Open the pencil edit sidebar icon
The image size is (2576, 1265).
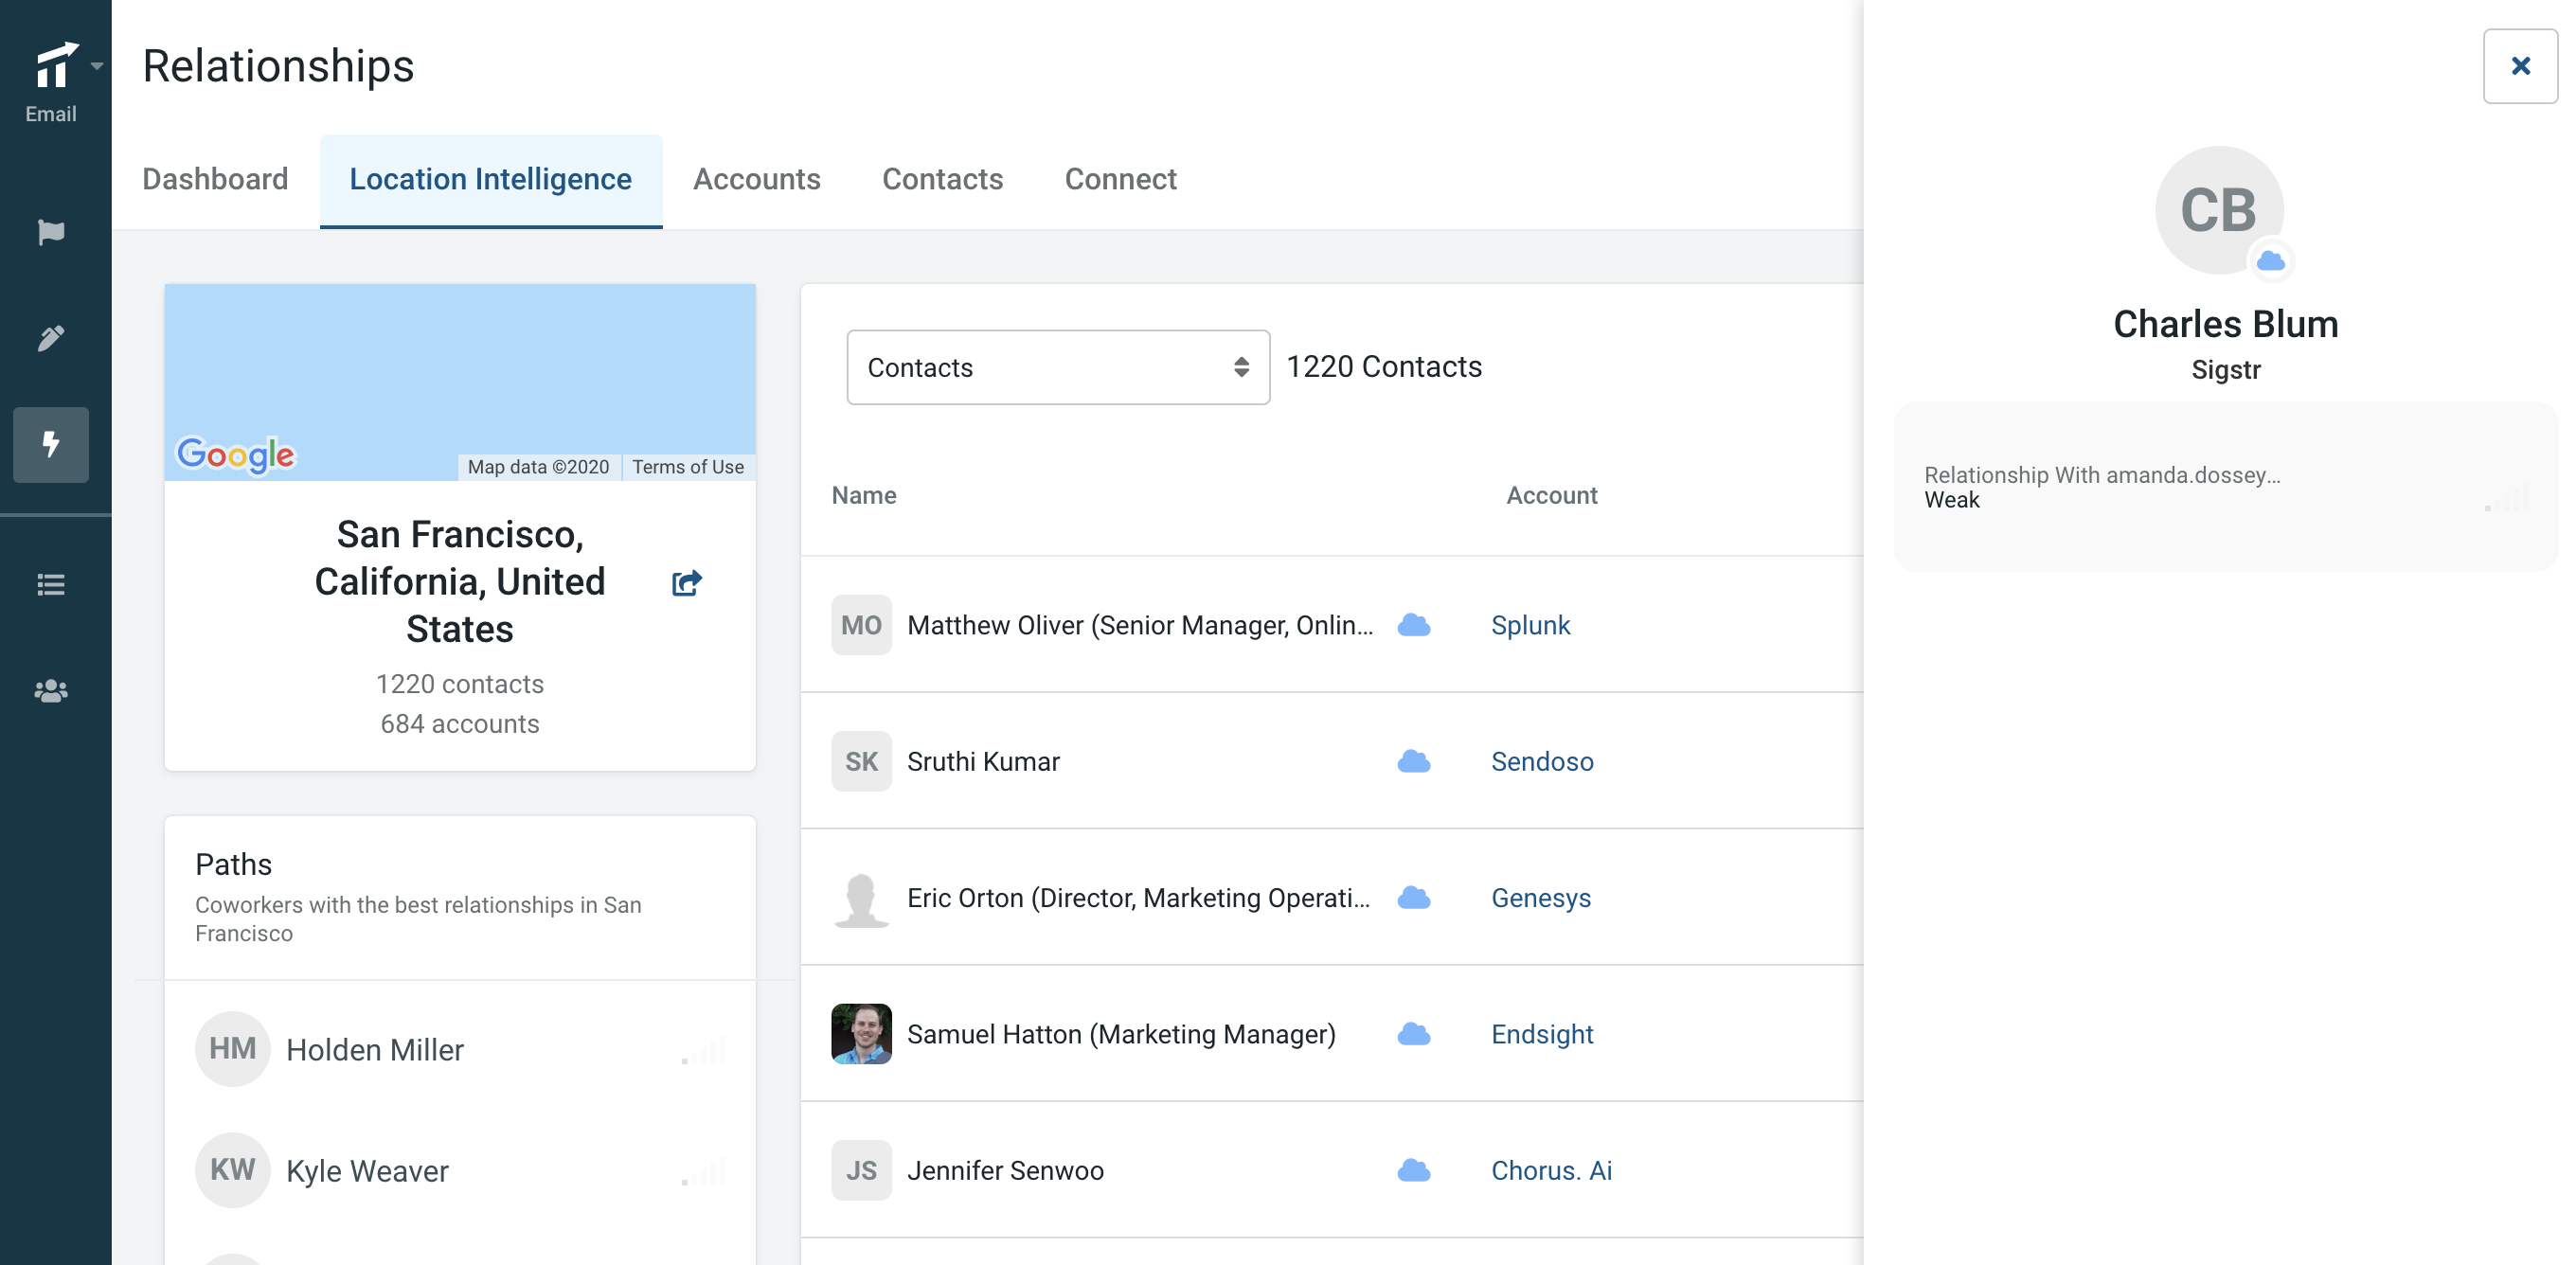51,338
